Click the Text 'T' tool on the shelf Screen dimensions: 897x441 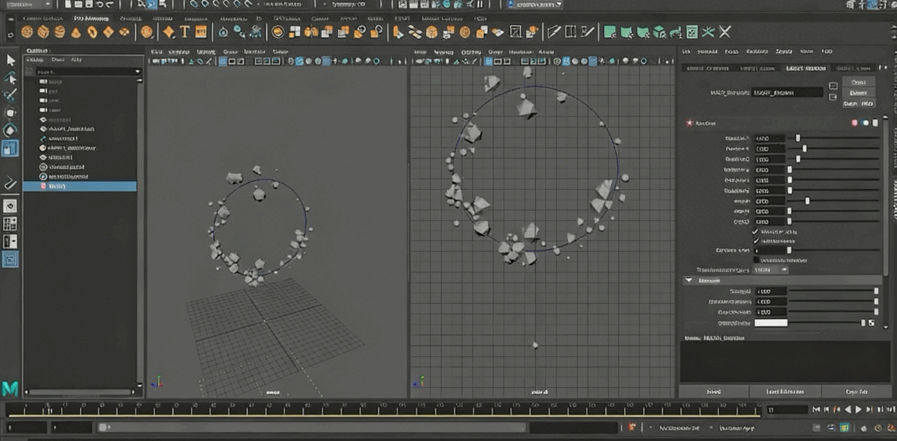coord(185,32)
